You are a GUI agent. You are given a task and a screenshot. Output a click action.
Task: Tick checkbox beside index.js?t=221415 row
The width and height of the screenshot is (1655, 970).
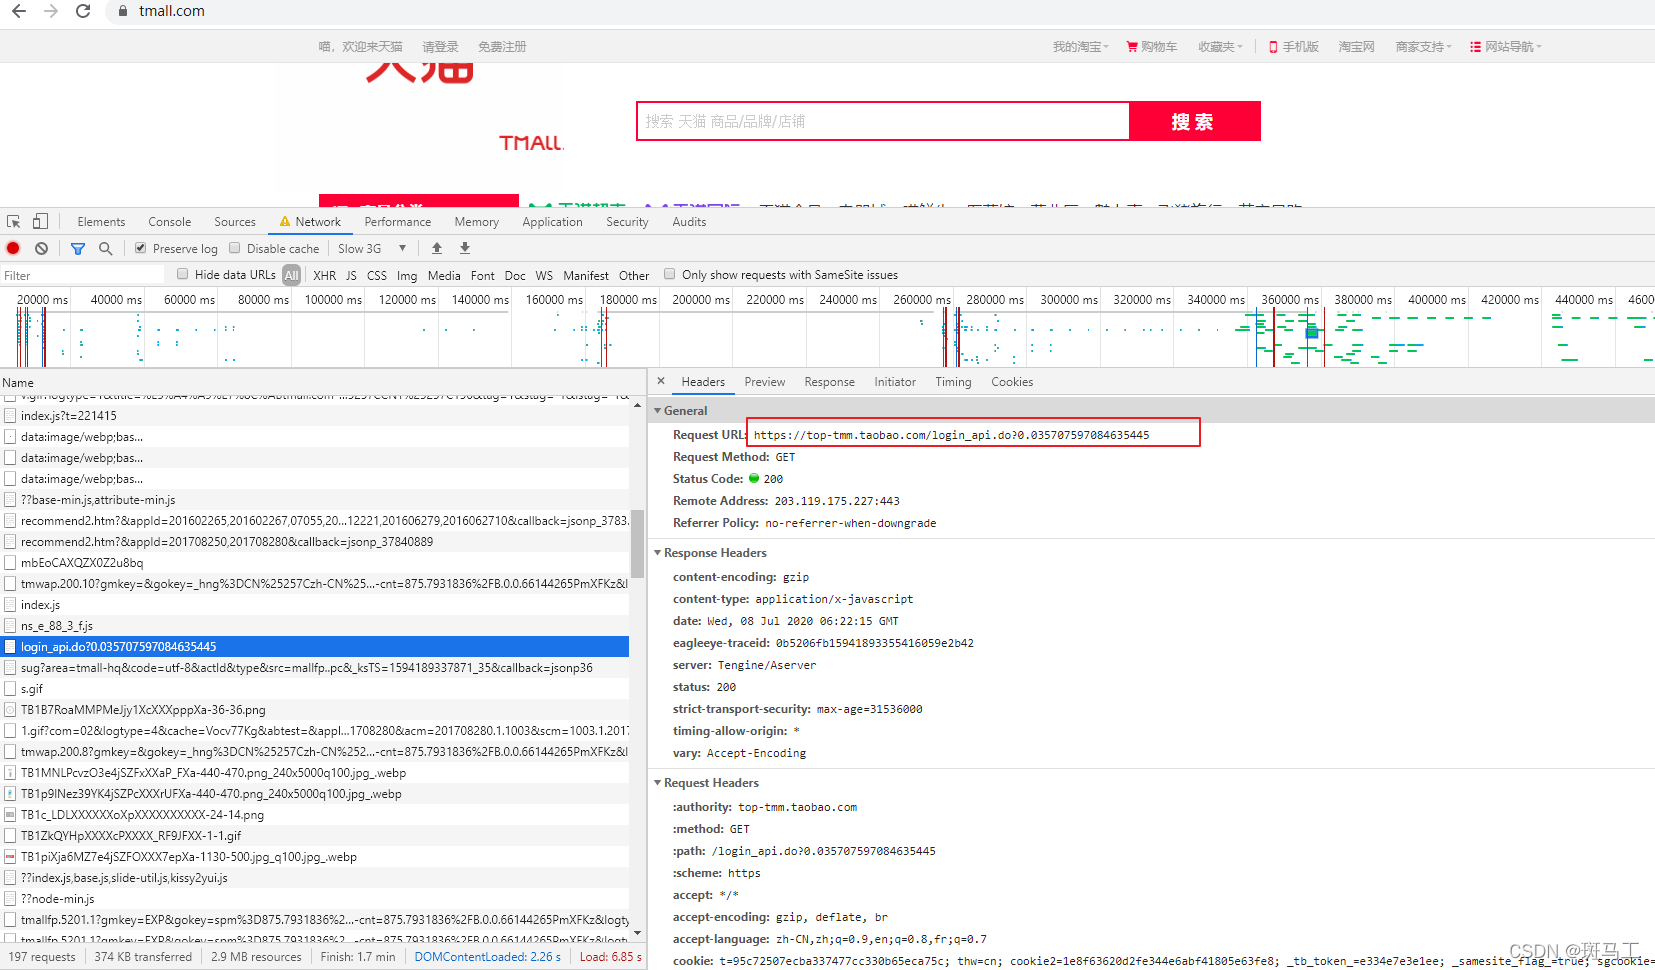click(x=10, y=415)
